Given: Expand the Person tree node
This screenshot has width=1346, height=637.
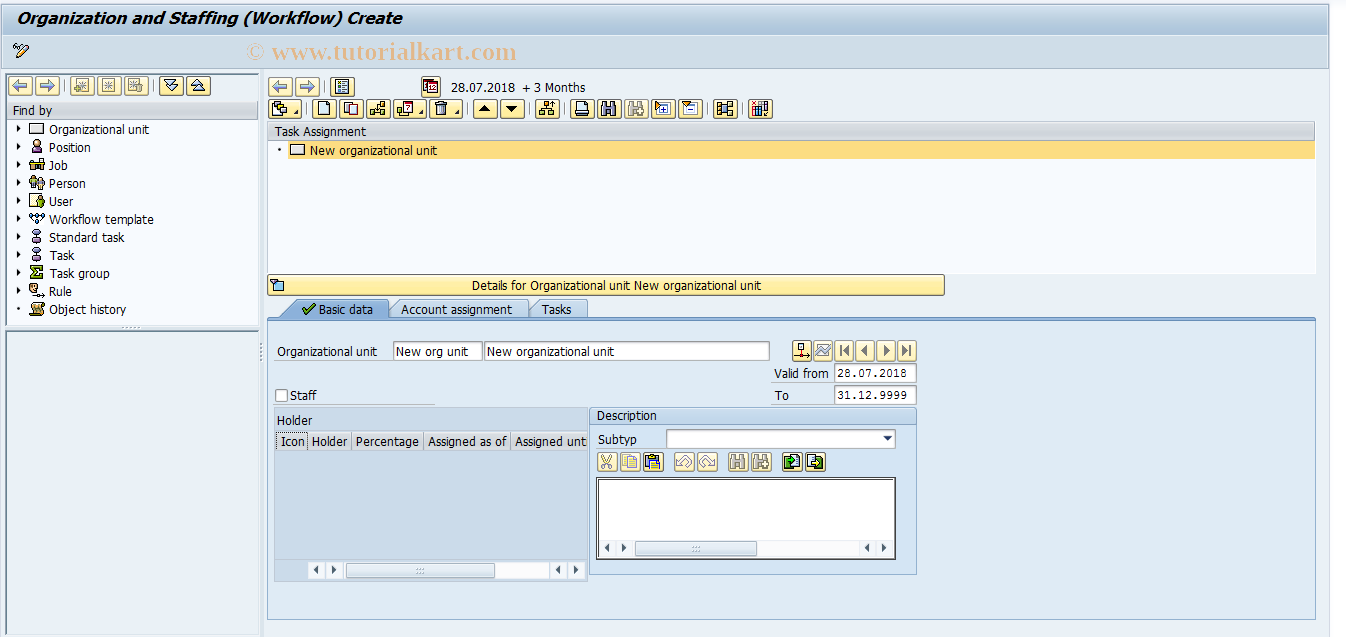Looking at the screenshot, I should [18, 183].
